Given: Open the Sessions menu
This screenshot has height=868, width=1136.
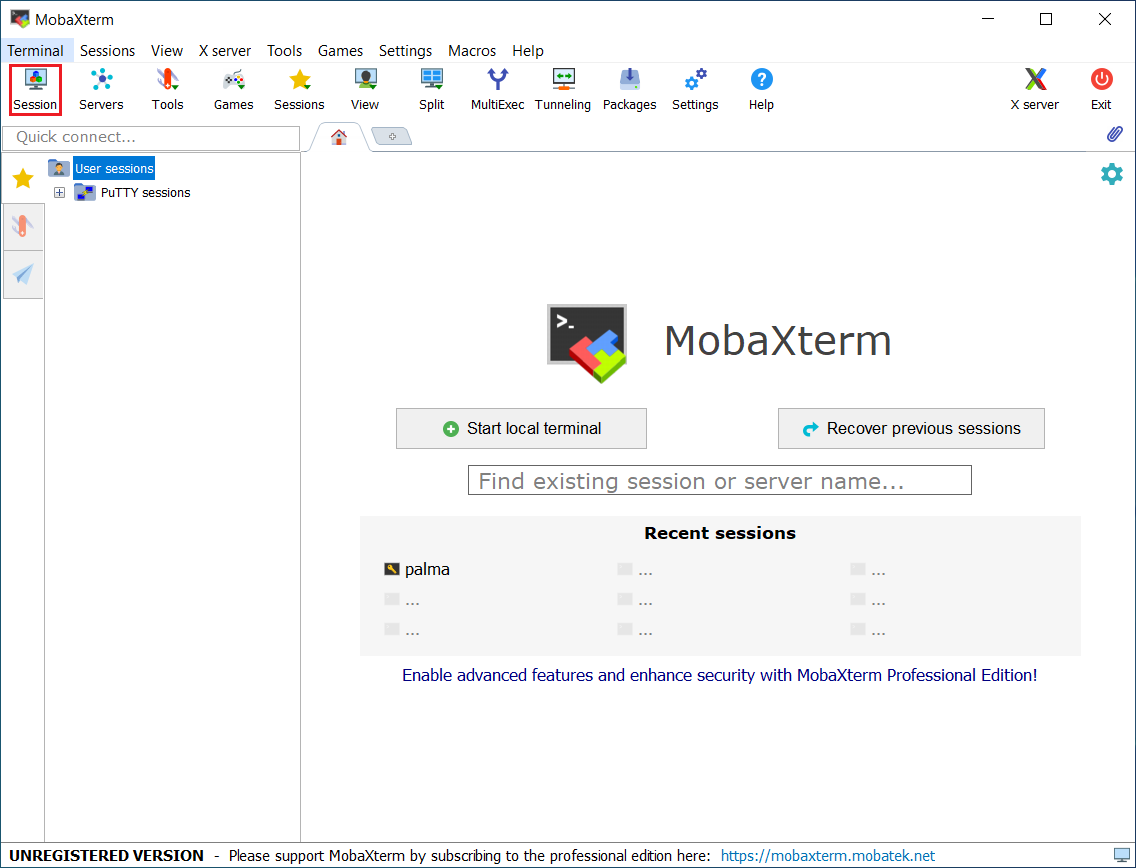Looking at the screenshot, I should pyautogui.click(x=107, y=51).
